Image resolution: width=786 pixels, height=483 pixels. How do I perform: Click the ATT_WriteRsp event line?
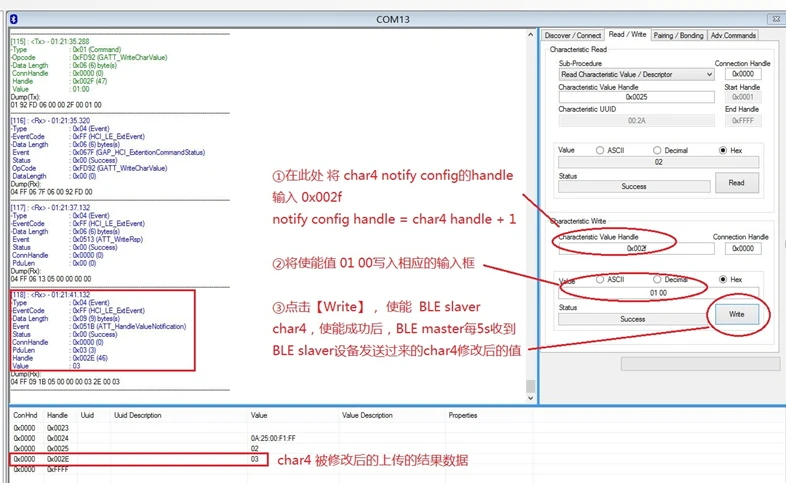pos(77,239)
